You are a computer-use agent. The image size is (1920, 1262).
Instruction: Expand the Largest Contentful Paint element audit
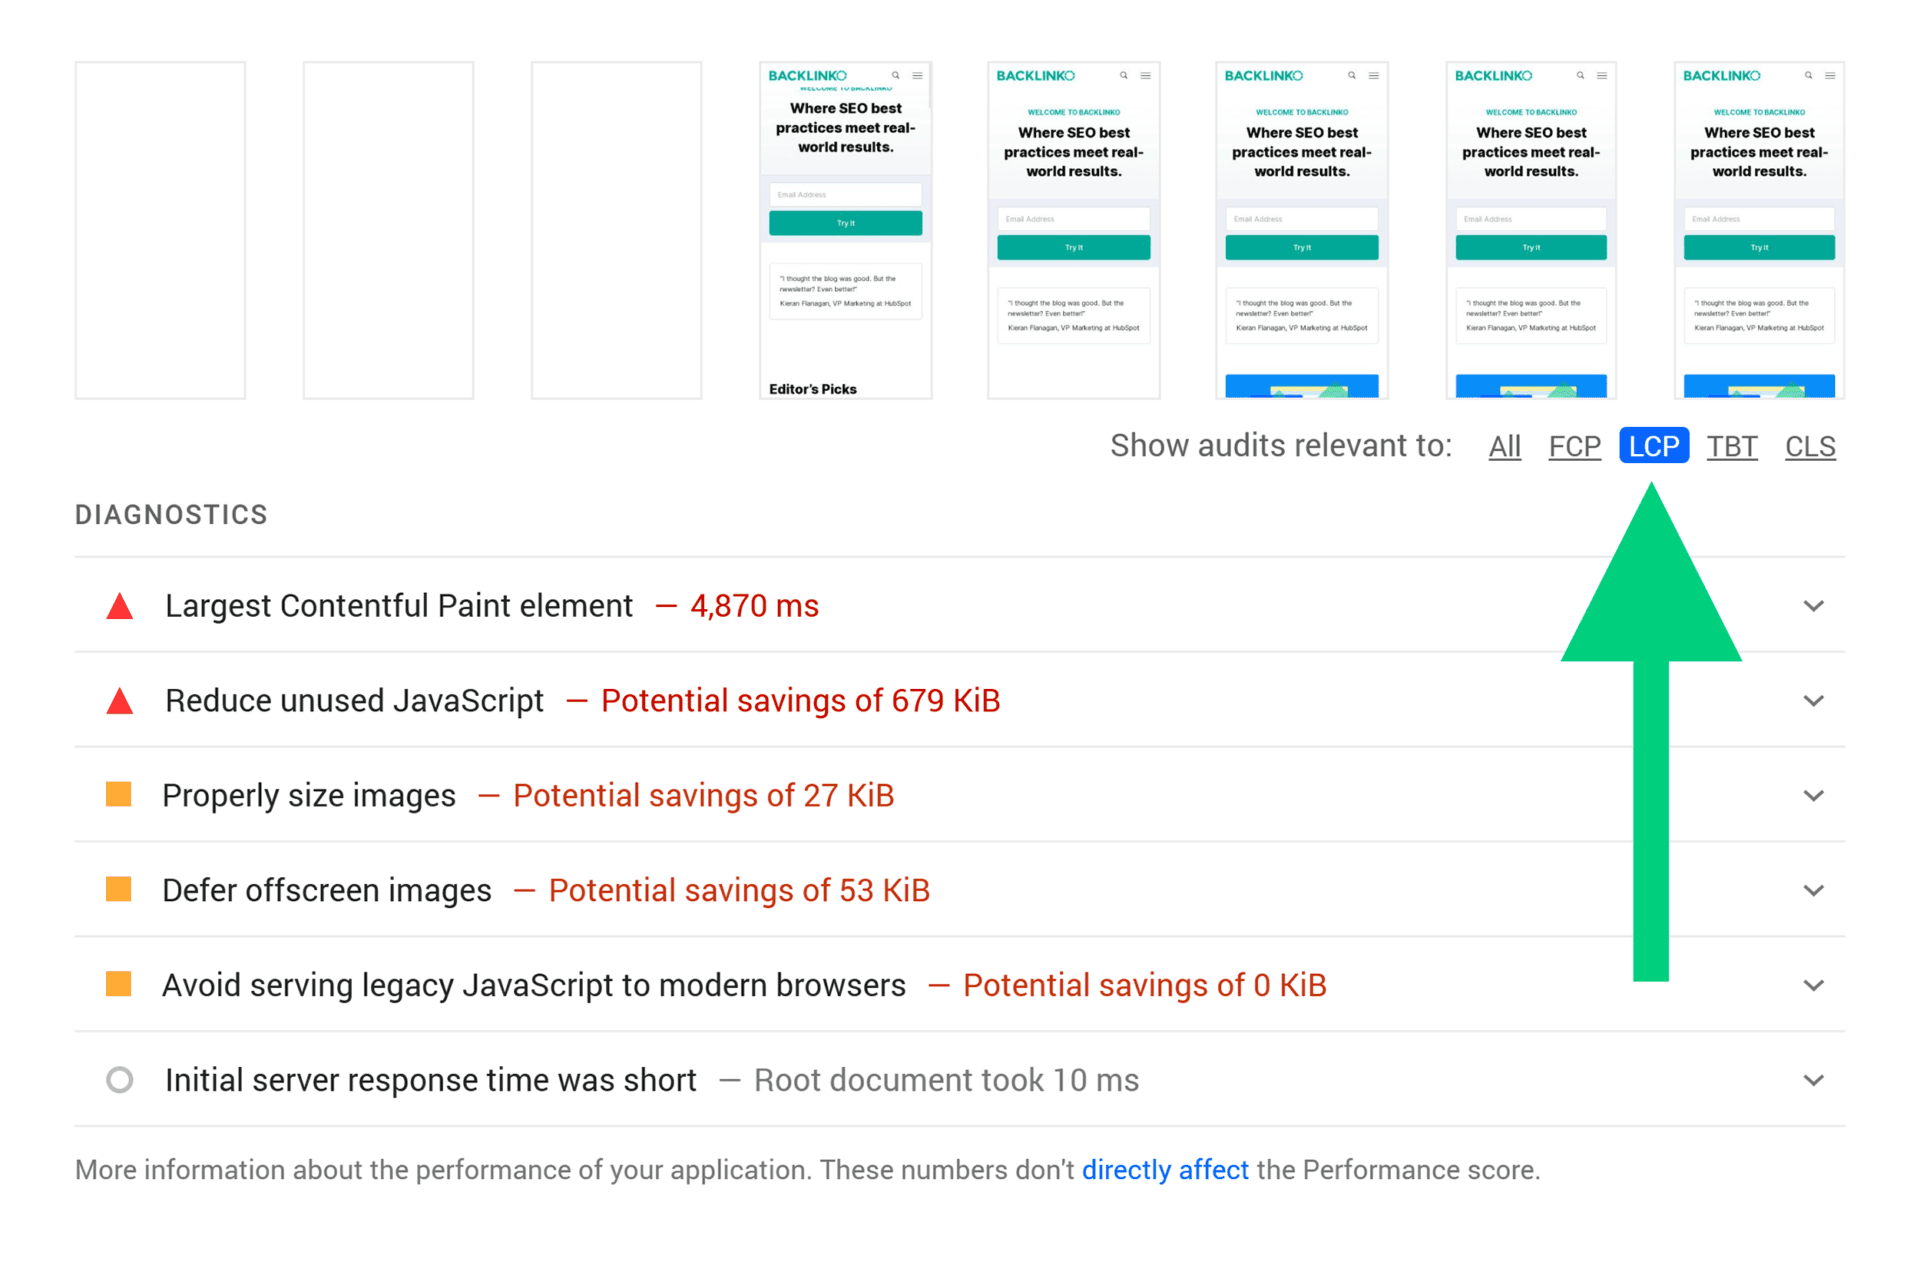[1814, 605]
